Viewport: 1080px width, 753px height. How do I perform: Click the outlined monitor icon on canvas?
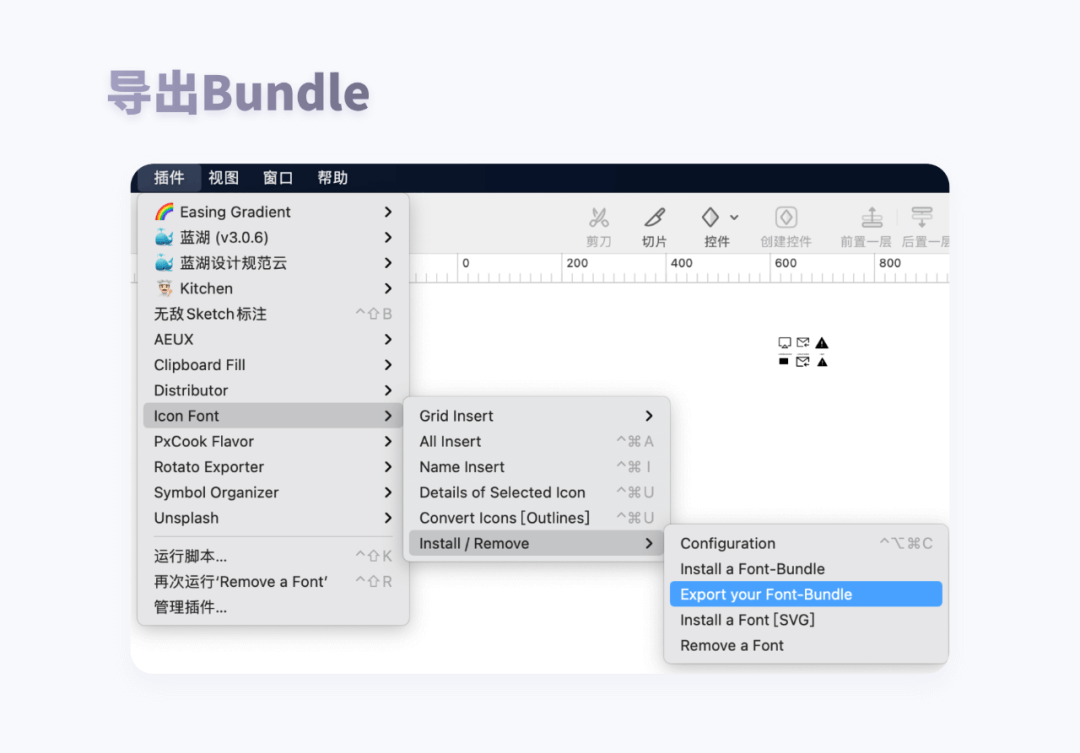pos(785,342)
